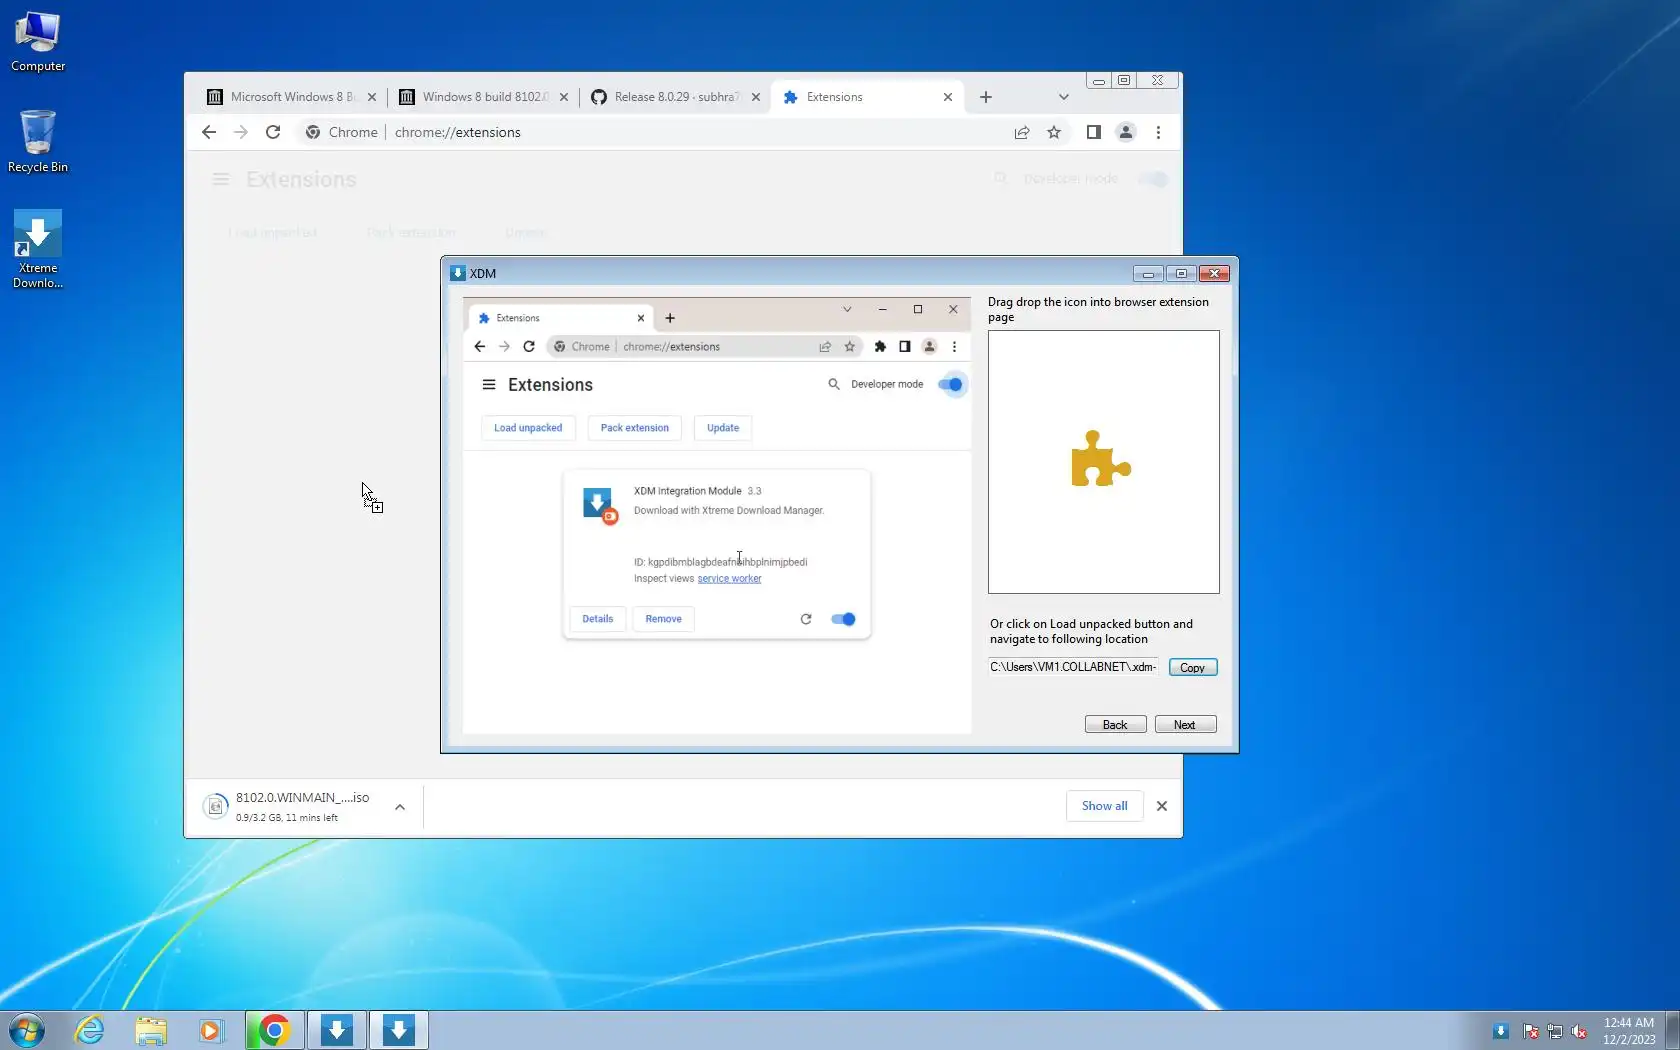Close the Windows 8 build 8102 tab
The height and width of the screenshot is (1050, 1680).
coord(564,97)
